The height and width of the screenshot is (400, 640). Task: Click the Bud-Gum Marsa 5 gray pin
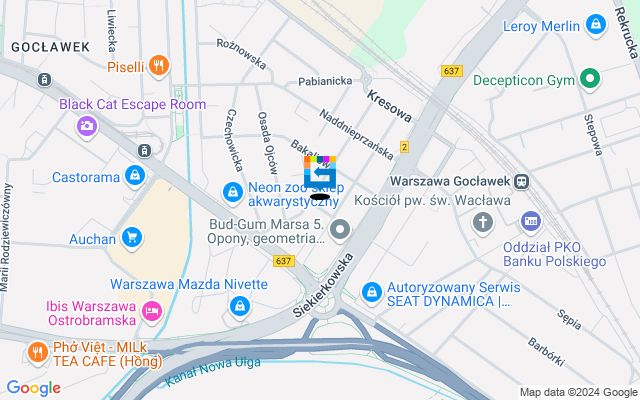340,231
